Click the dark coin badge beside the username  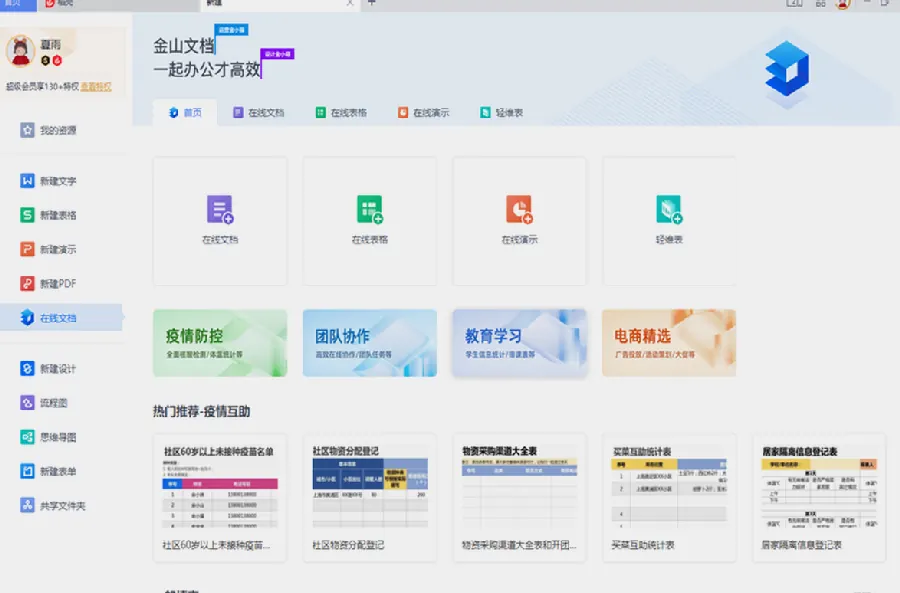pyautogui.click(x=45, y=60)
